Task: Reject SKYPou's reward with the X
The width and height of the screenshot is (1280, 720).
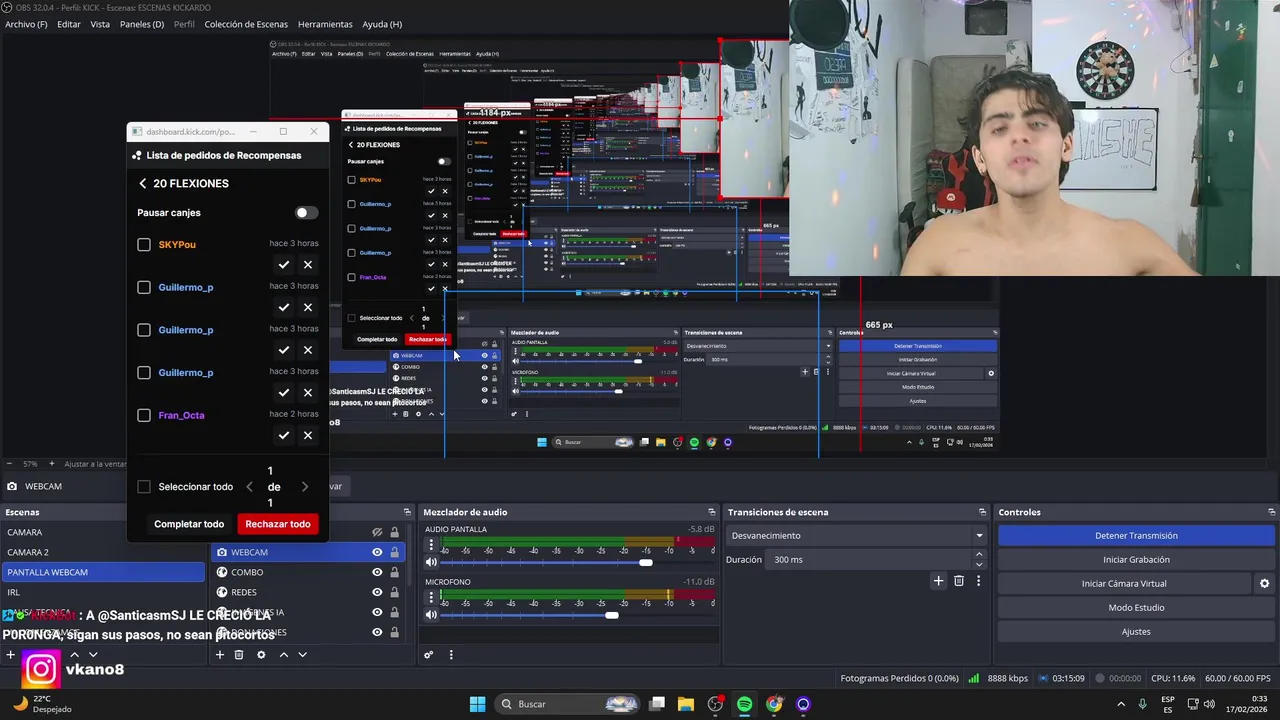Action: click(x=308, y=265)
